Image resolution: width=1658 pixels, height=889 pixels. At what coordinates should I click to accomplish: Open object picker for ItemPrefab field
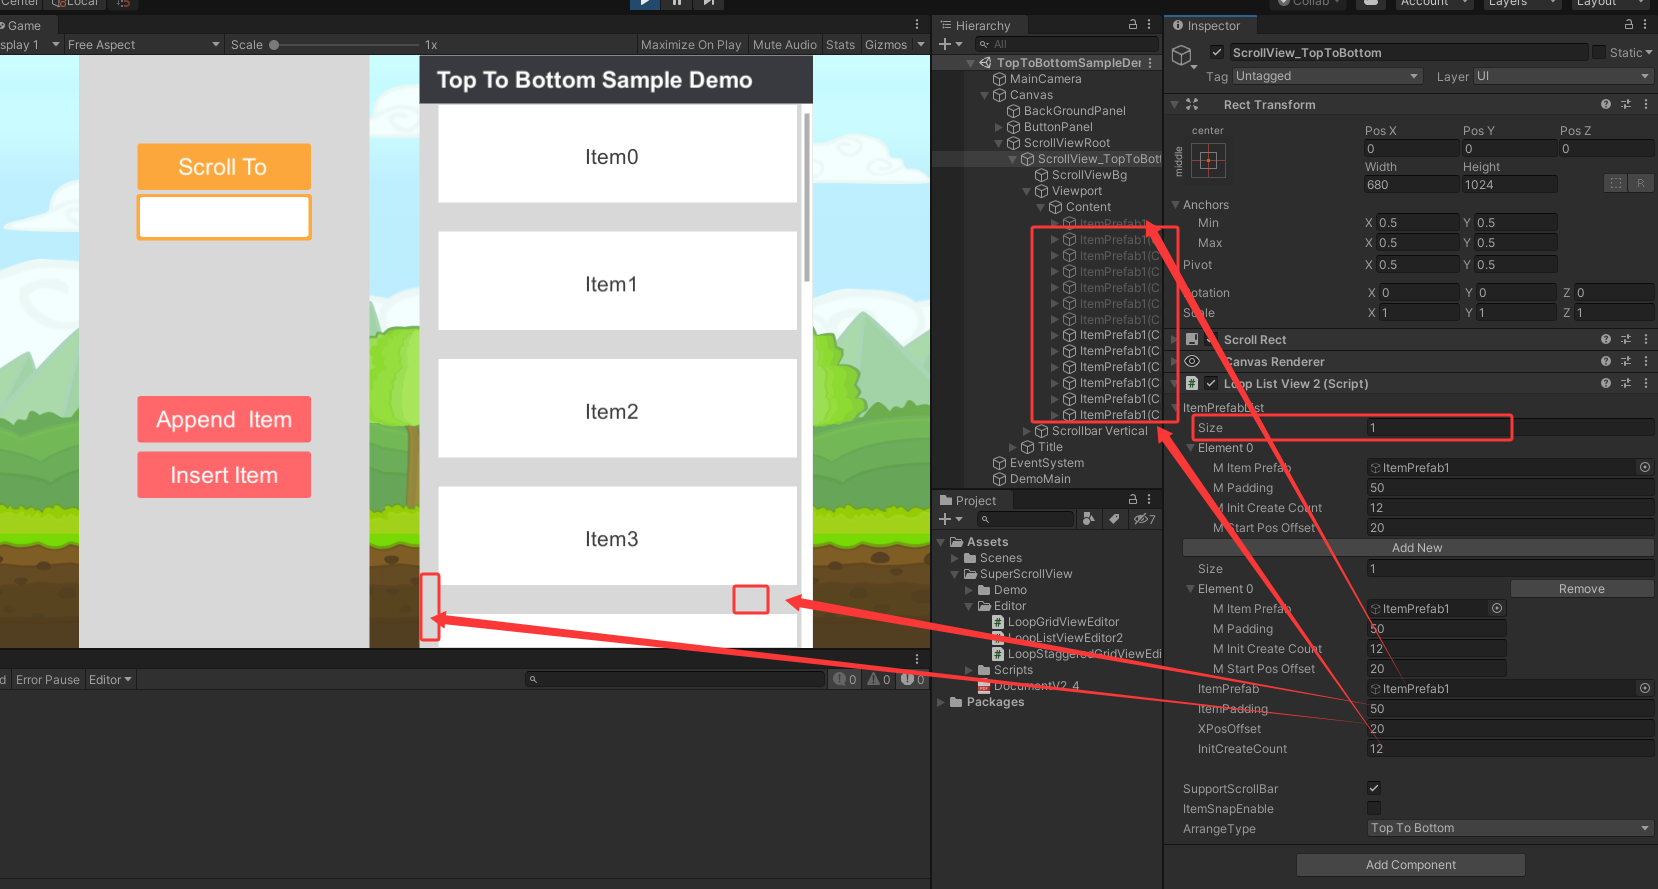click(x=1644, y=688)
